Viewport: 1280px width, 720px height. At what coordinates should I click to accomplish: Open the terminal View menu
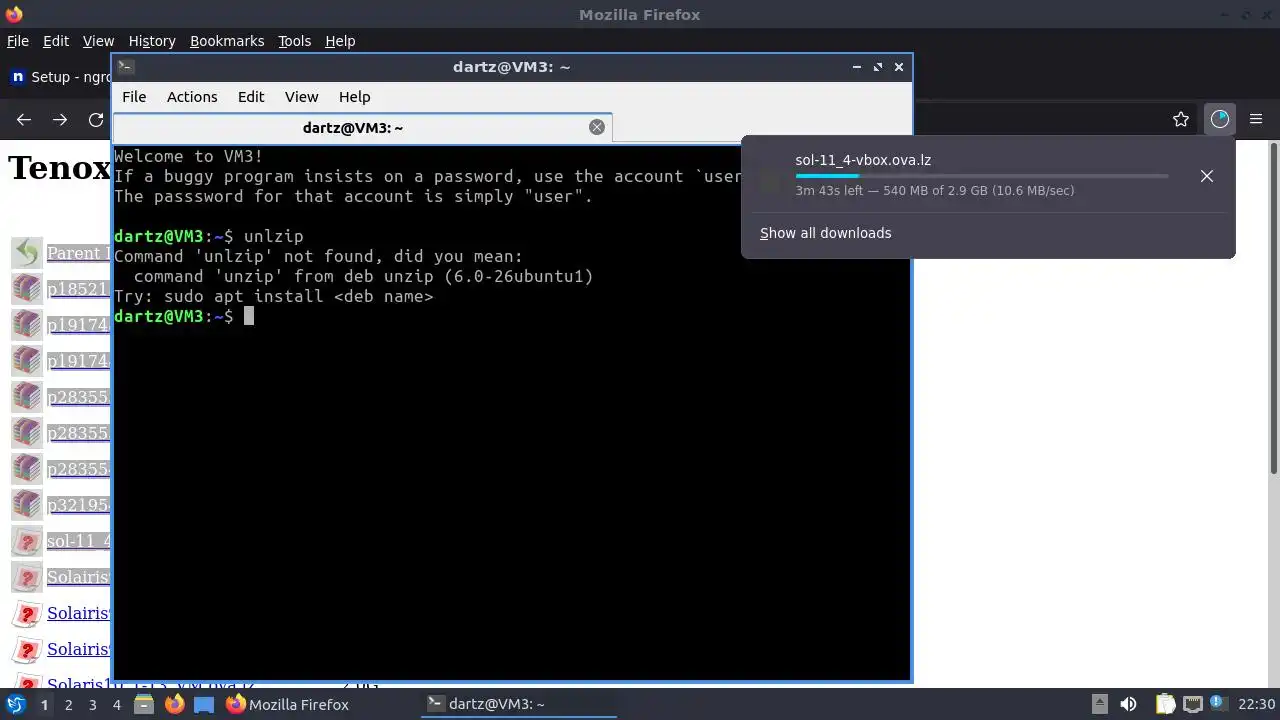pyautogui.click(x=301, y=97)
